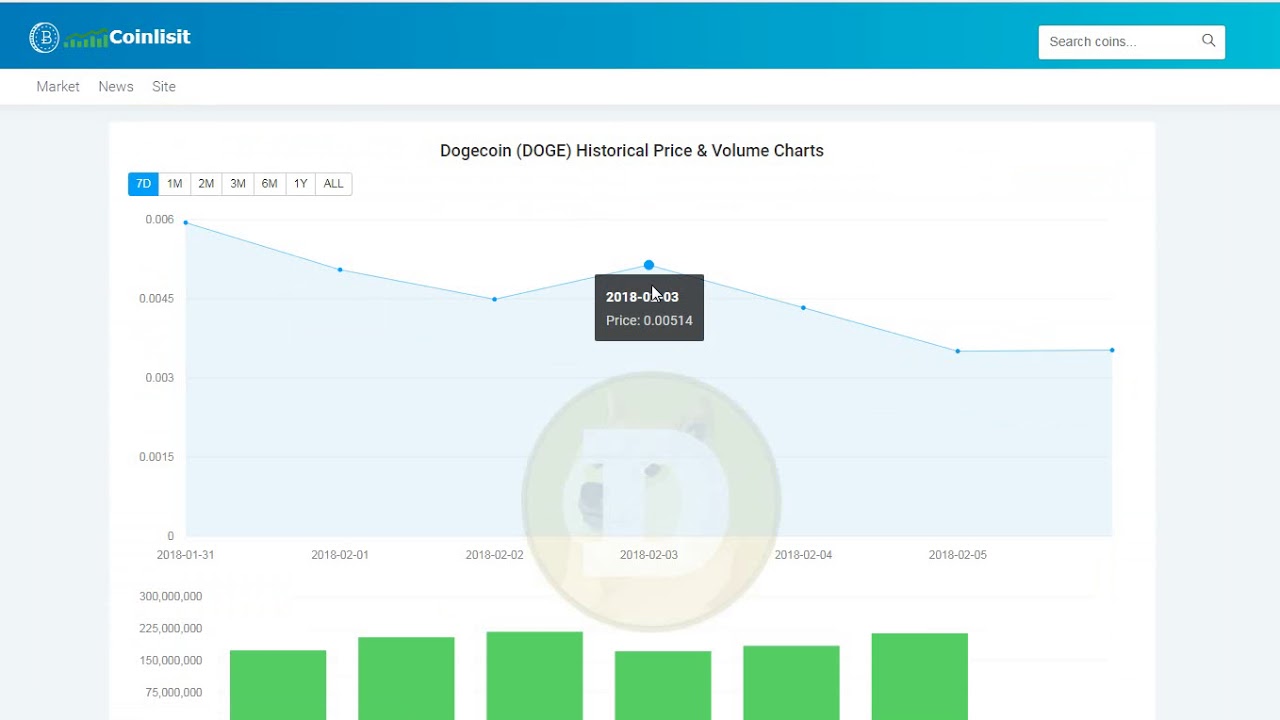Click the 2018-02-04 price data point
This screenshot has height=720, width=1280.
click(803, 308)
